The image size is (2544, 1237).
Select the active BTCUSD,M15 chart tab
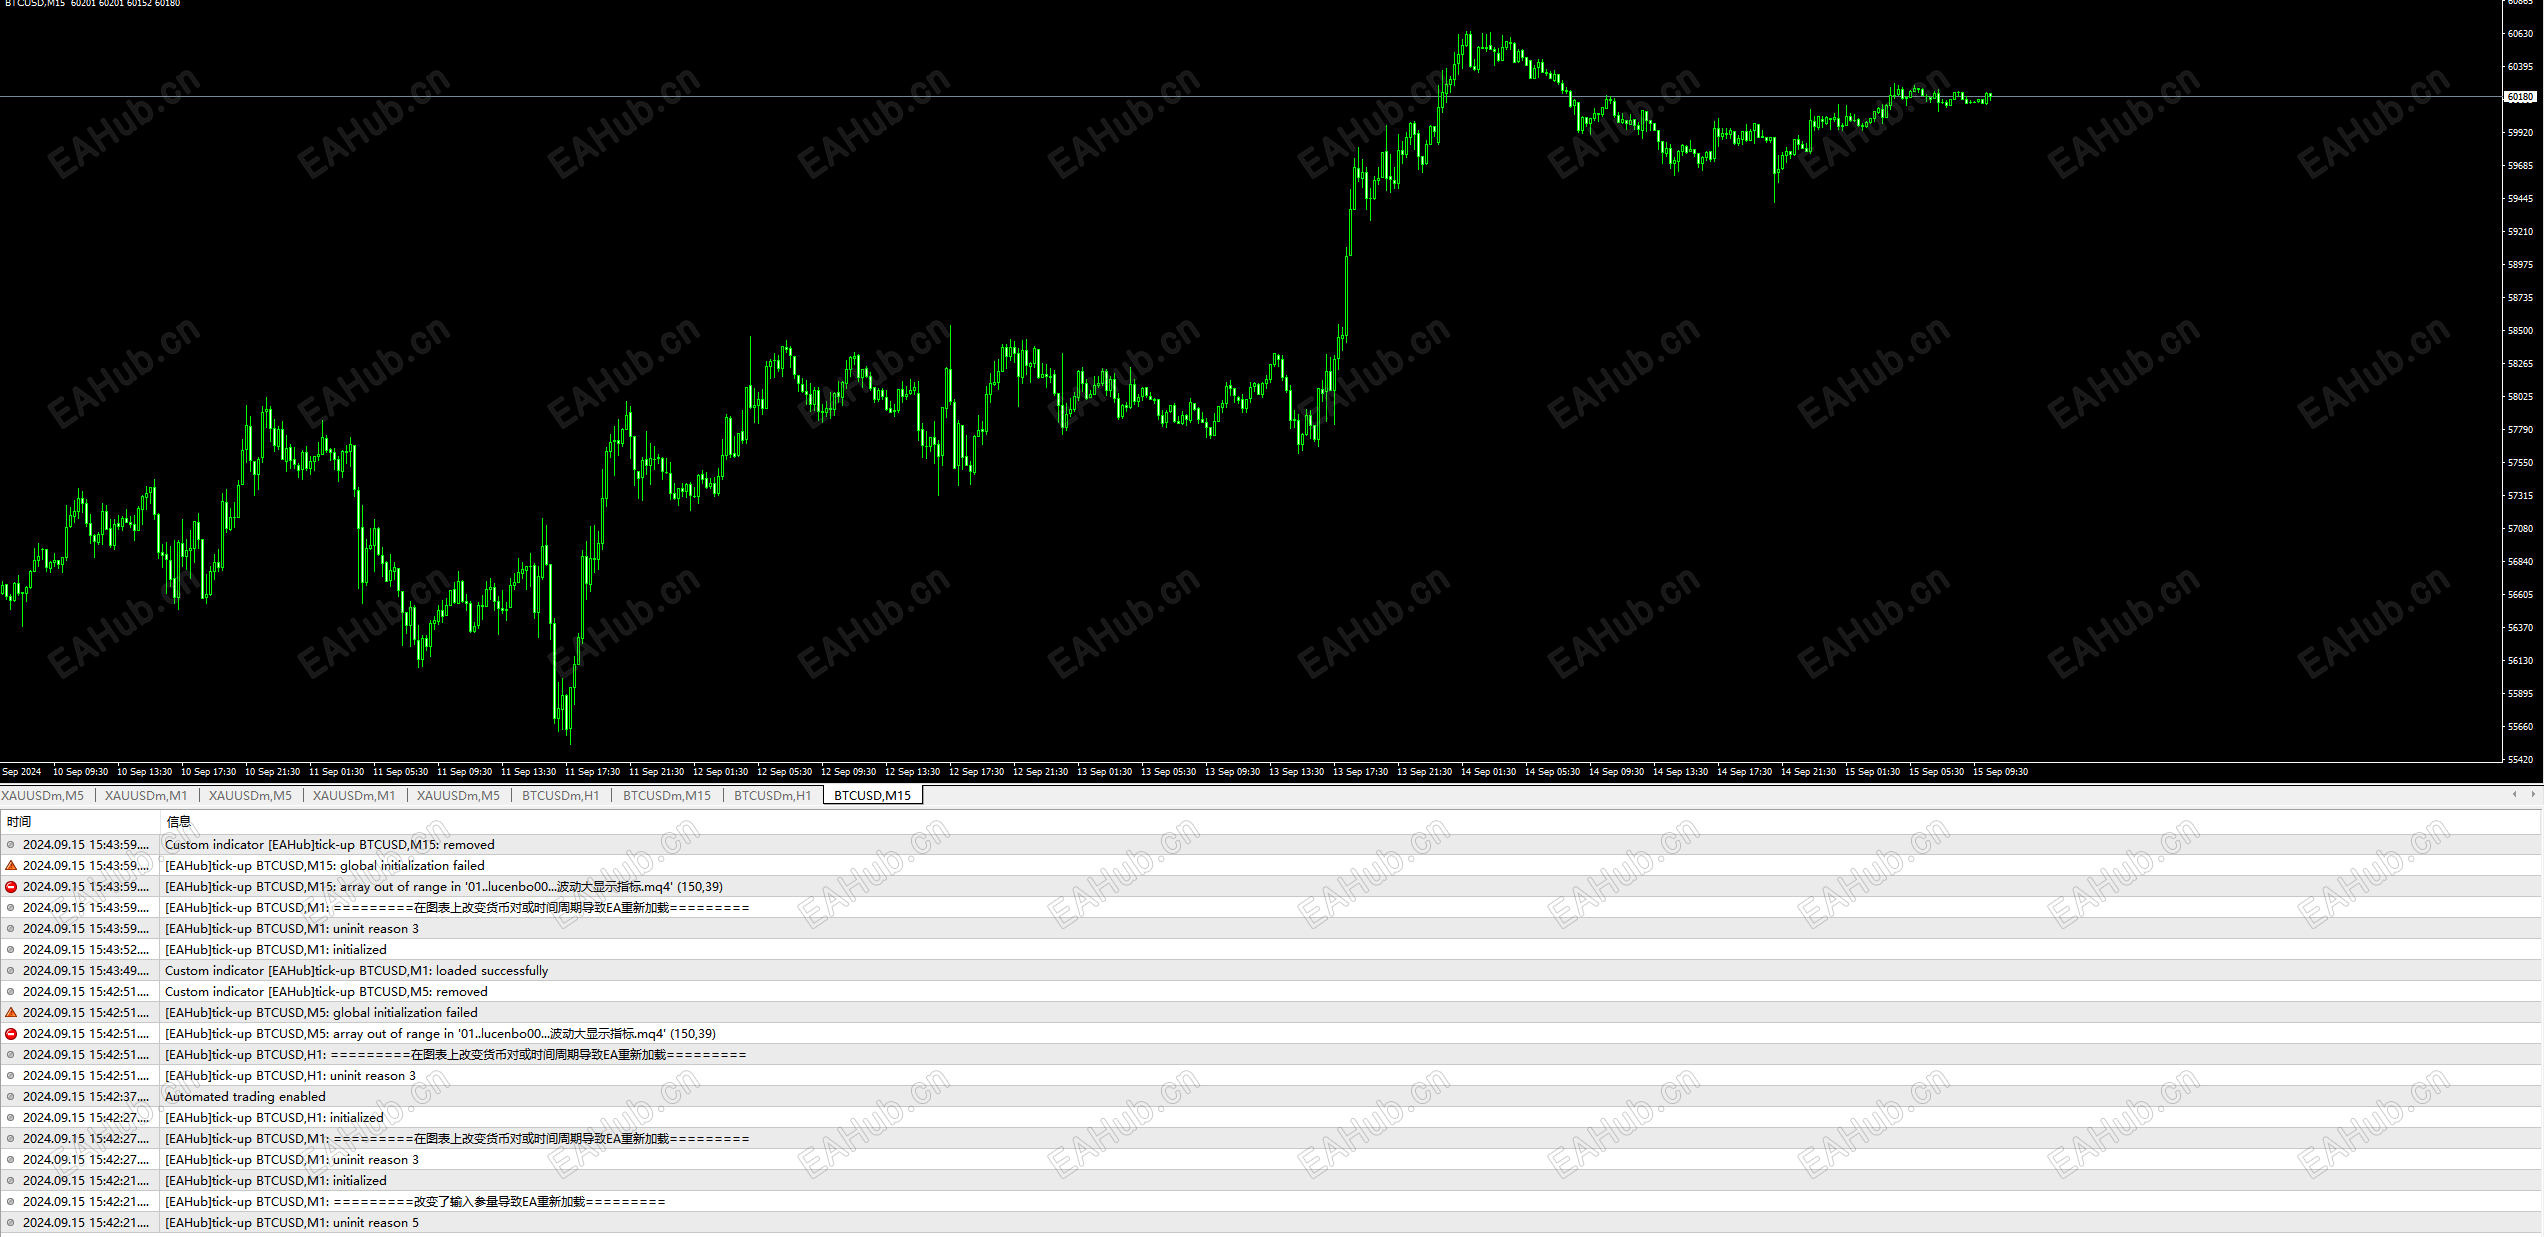[x=872, y=796]
